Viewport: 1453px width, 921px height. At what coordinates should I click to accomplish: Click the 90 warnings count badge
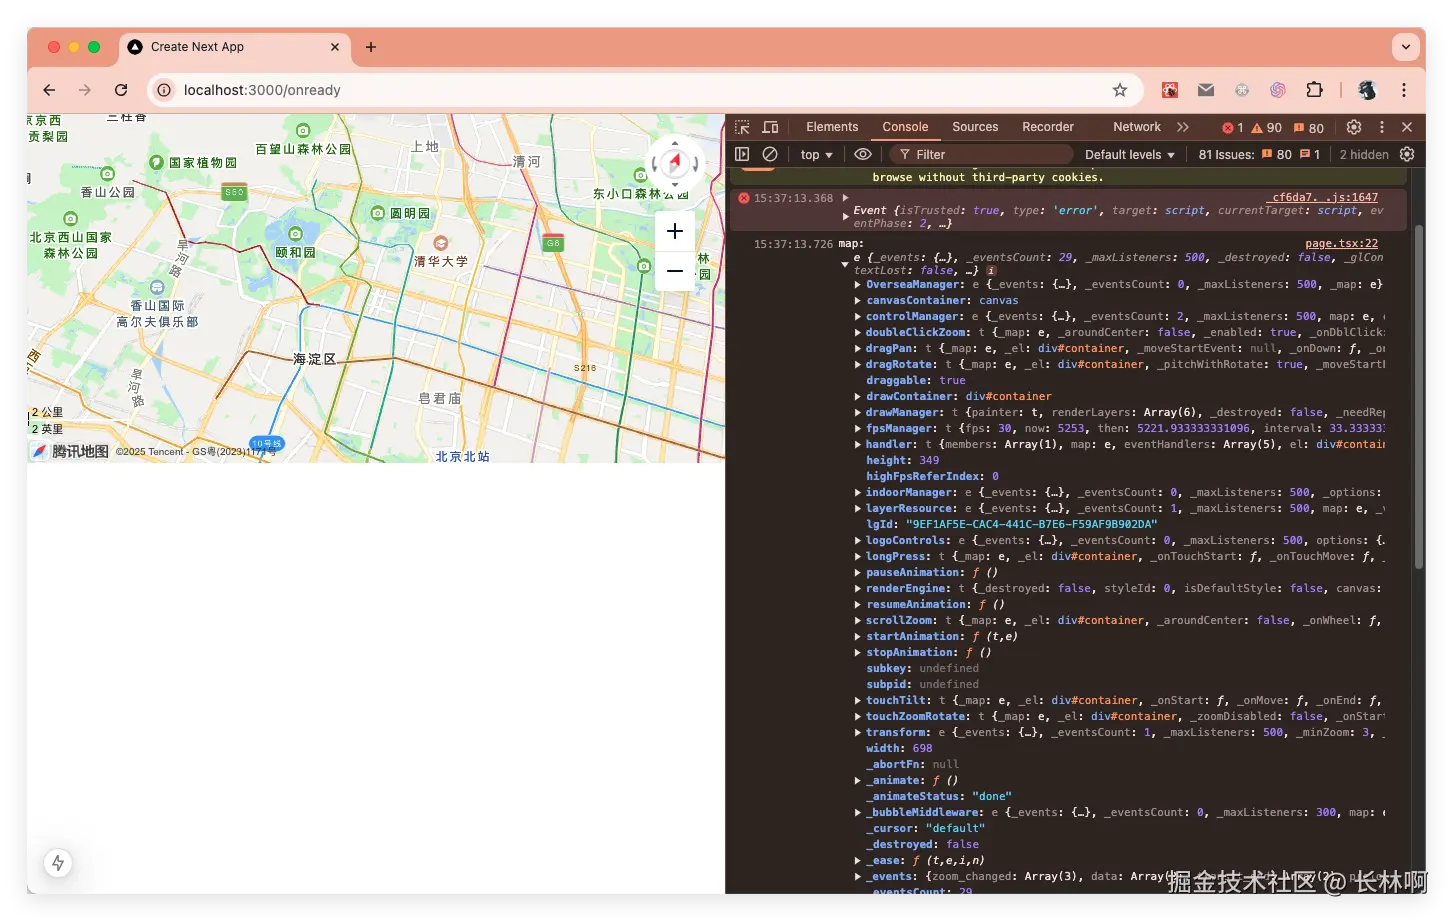(1266, 128)
